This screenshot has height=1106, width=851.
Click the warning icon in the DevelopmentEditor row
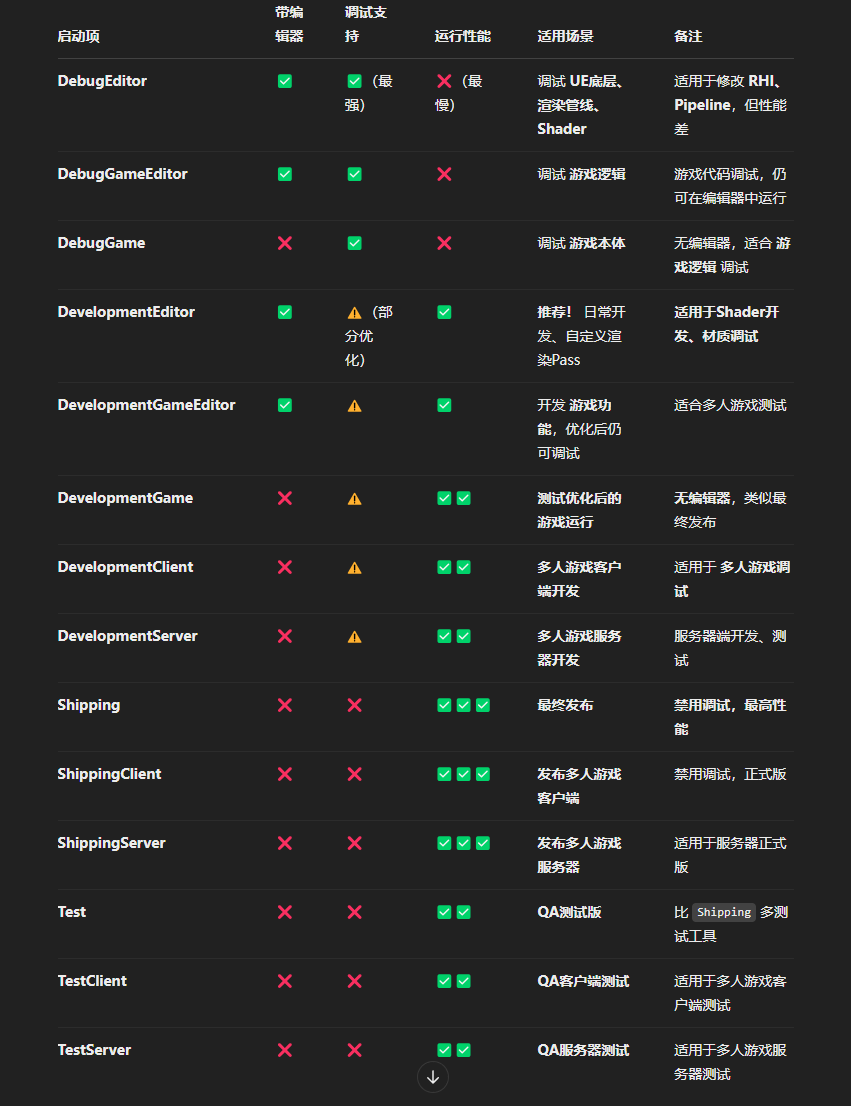[354, 312]
